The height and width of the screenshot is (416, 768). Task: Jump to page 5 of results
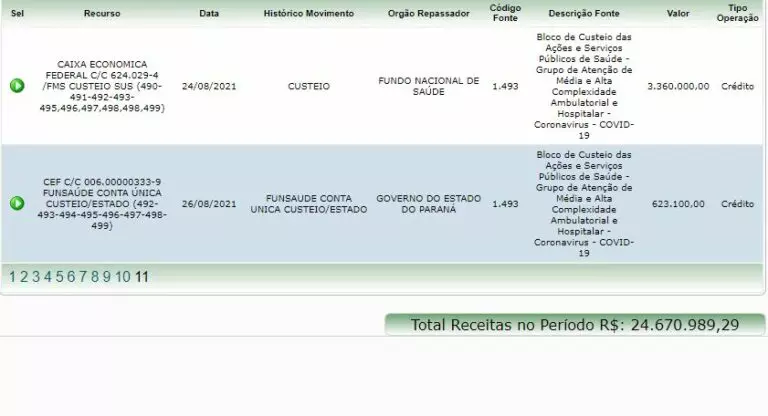[59, 277]
